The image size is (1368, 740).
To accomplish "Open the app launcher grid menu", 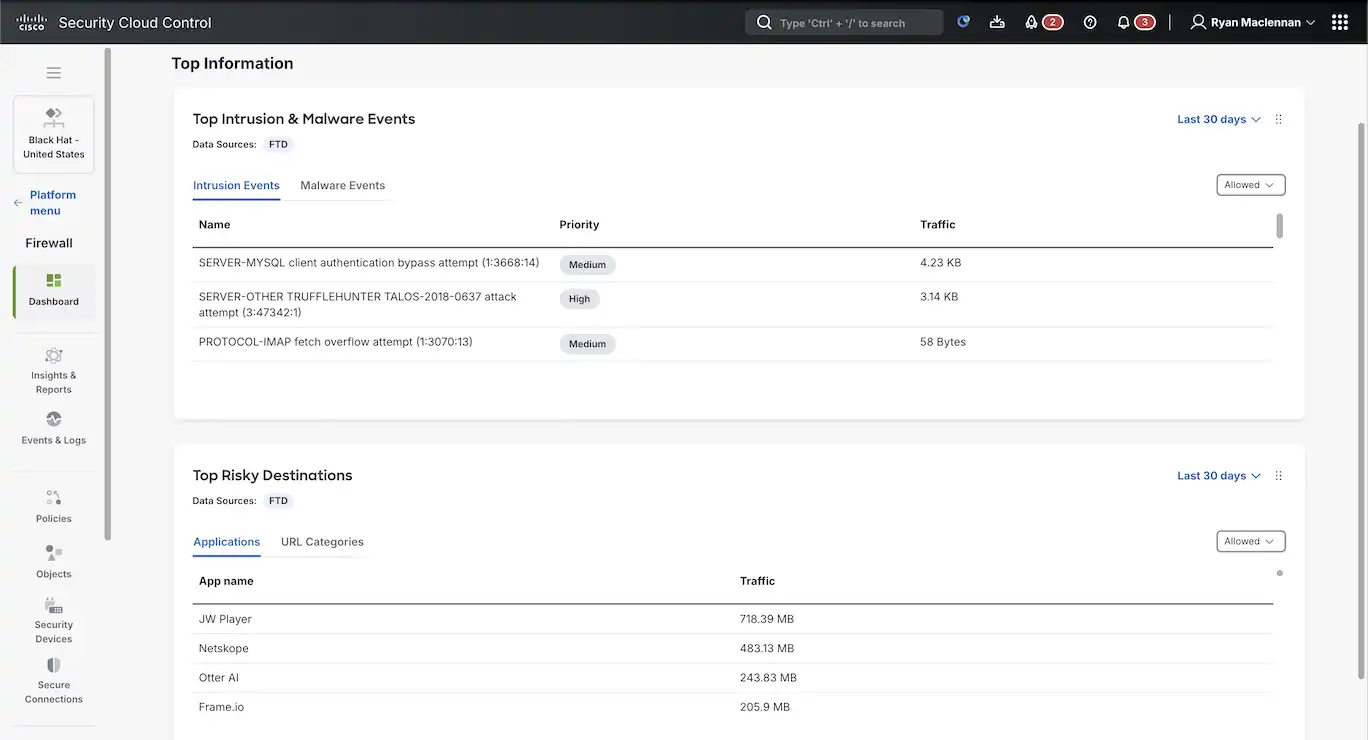I will point(1340,21).
